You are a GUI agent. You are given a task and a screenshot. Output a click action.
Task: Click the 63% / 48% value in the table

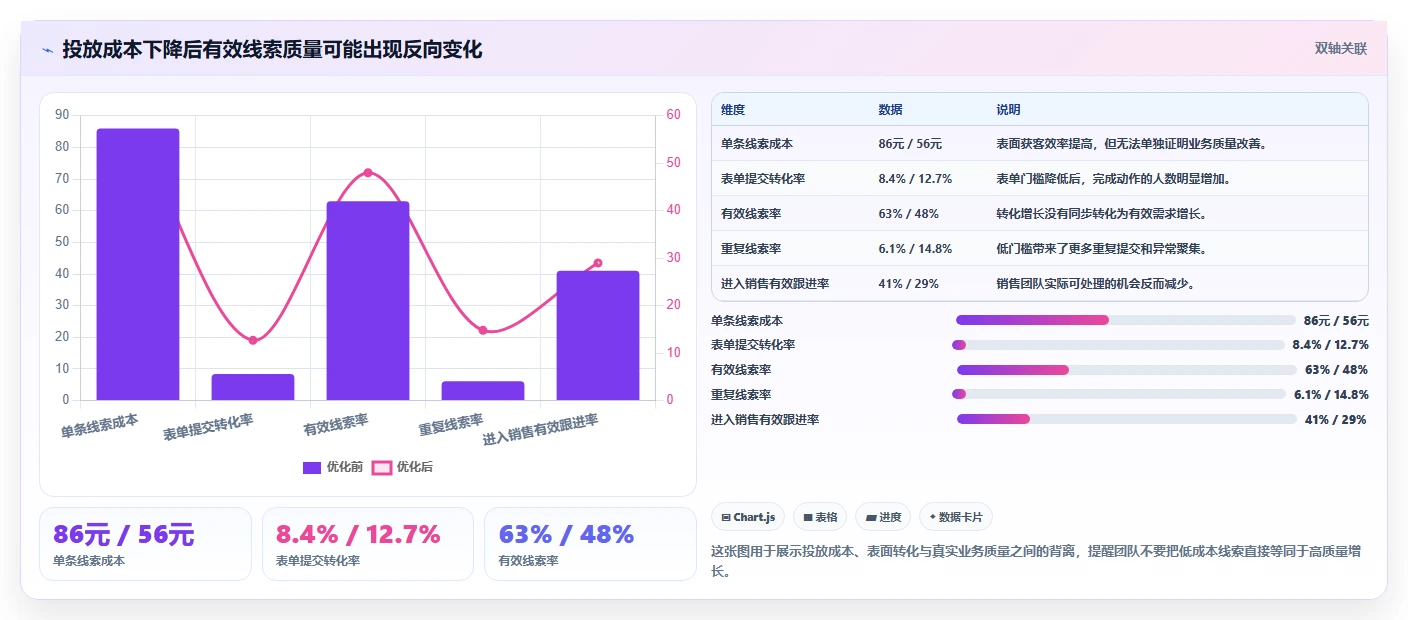(x=908, y=214)
